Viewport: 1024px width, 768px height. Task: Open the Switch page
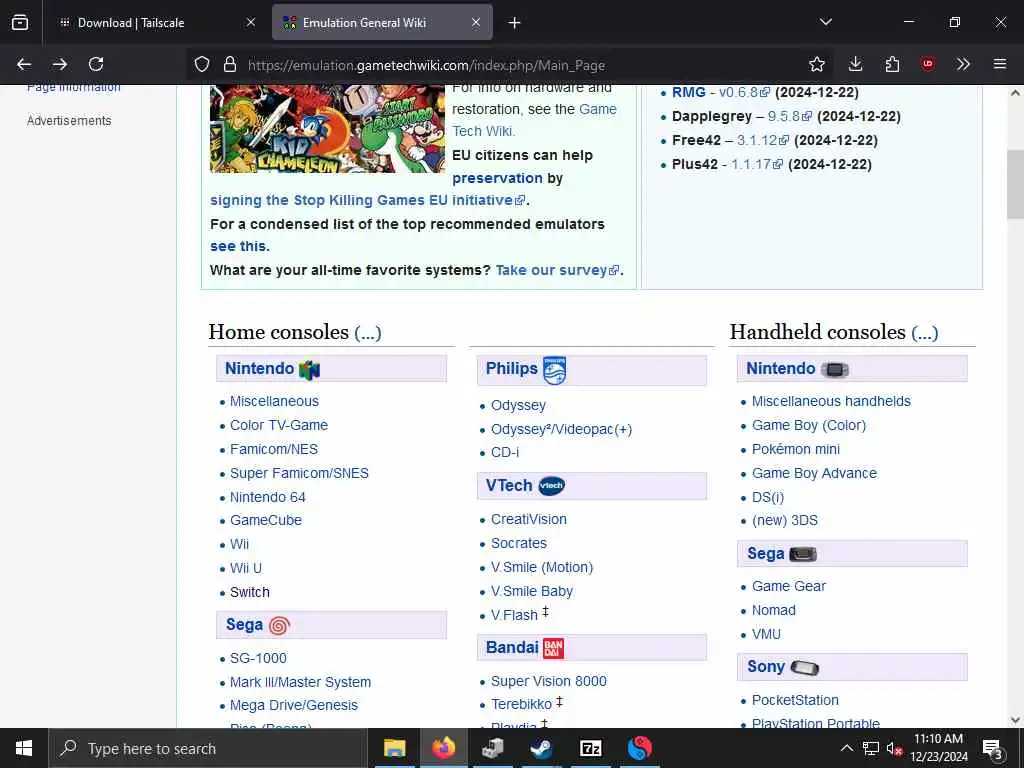pyautogui.click(x=249, y=592)
